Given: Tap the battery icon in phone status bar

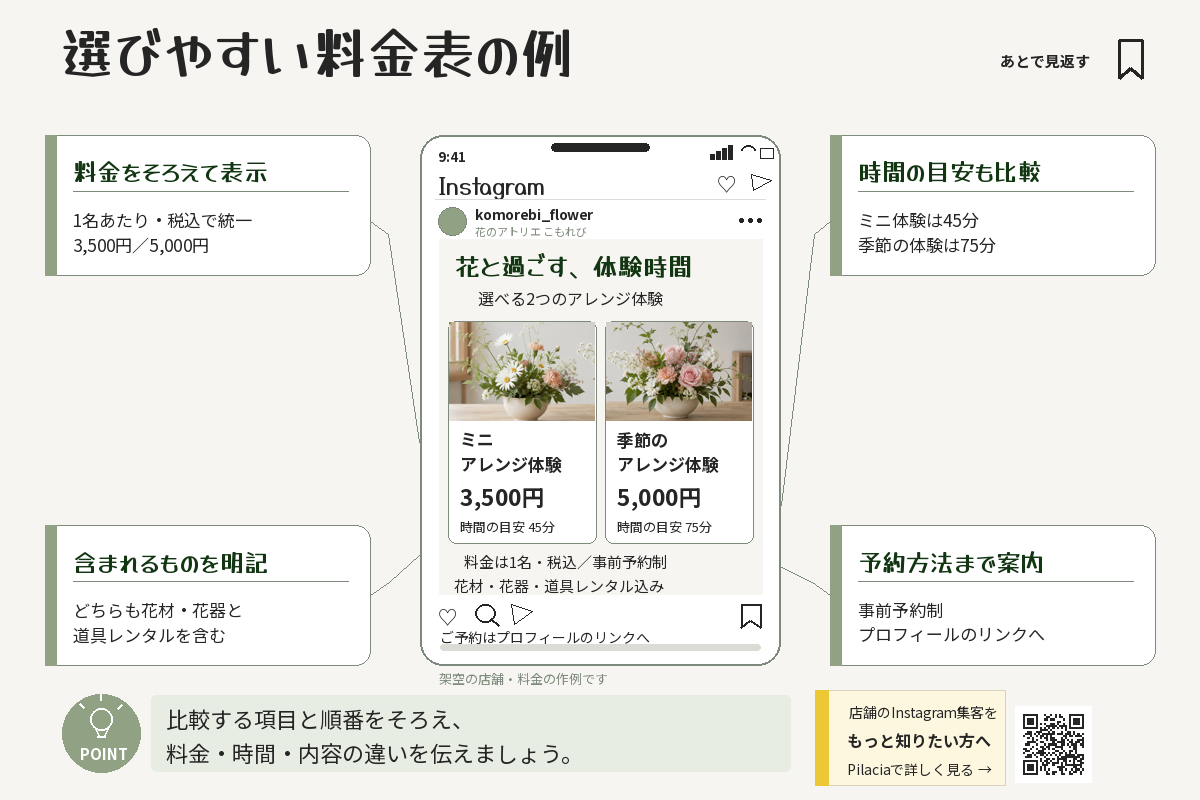Looking at the screenshot, I should 767,154.
